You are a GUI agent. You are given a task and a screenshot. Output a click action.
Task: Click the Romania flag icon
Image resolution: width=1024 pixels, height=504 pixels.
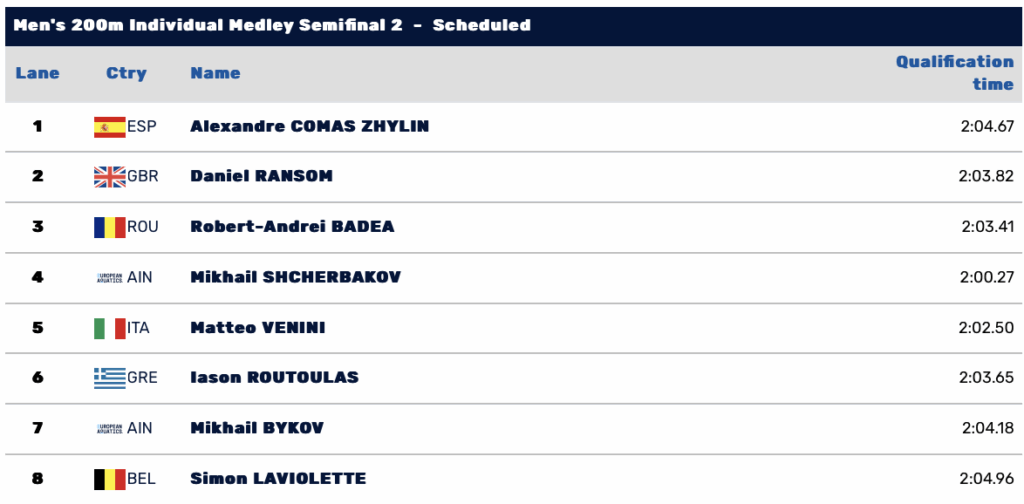(110, 227)
